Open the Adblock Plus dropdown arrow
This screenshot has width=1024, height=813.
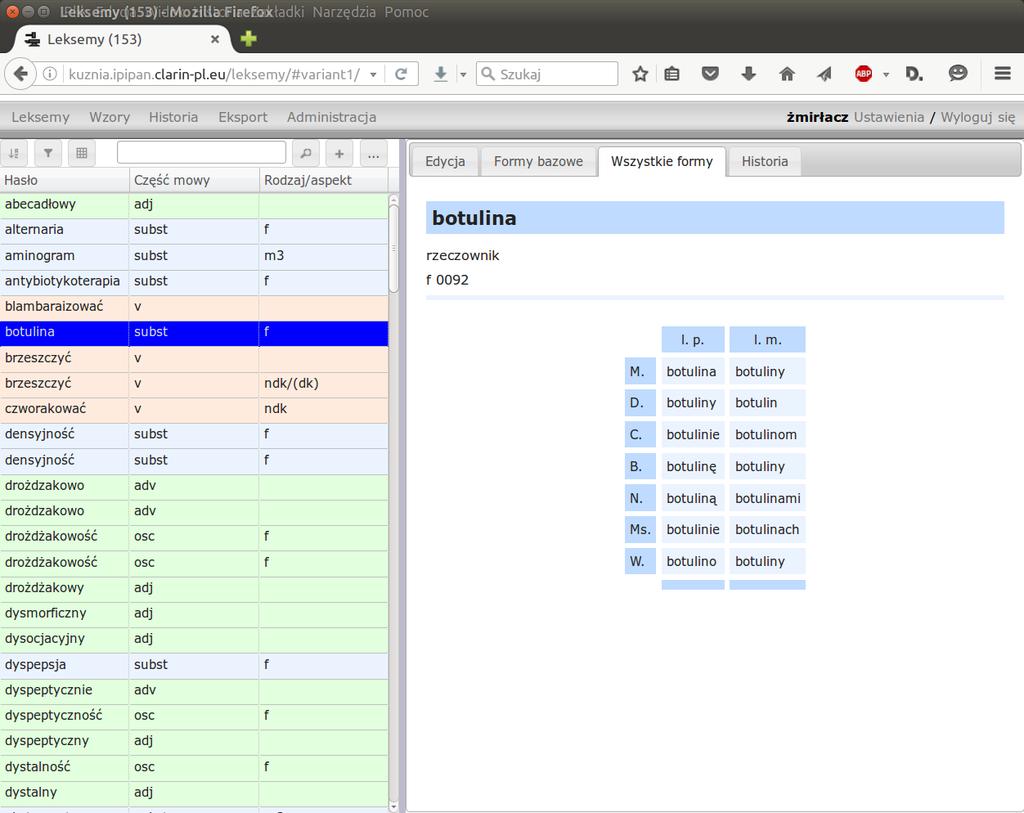pos(886,74)
